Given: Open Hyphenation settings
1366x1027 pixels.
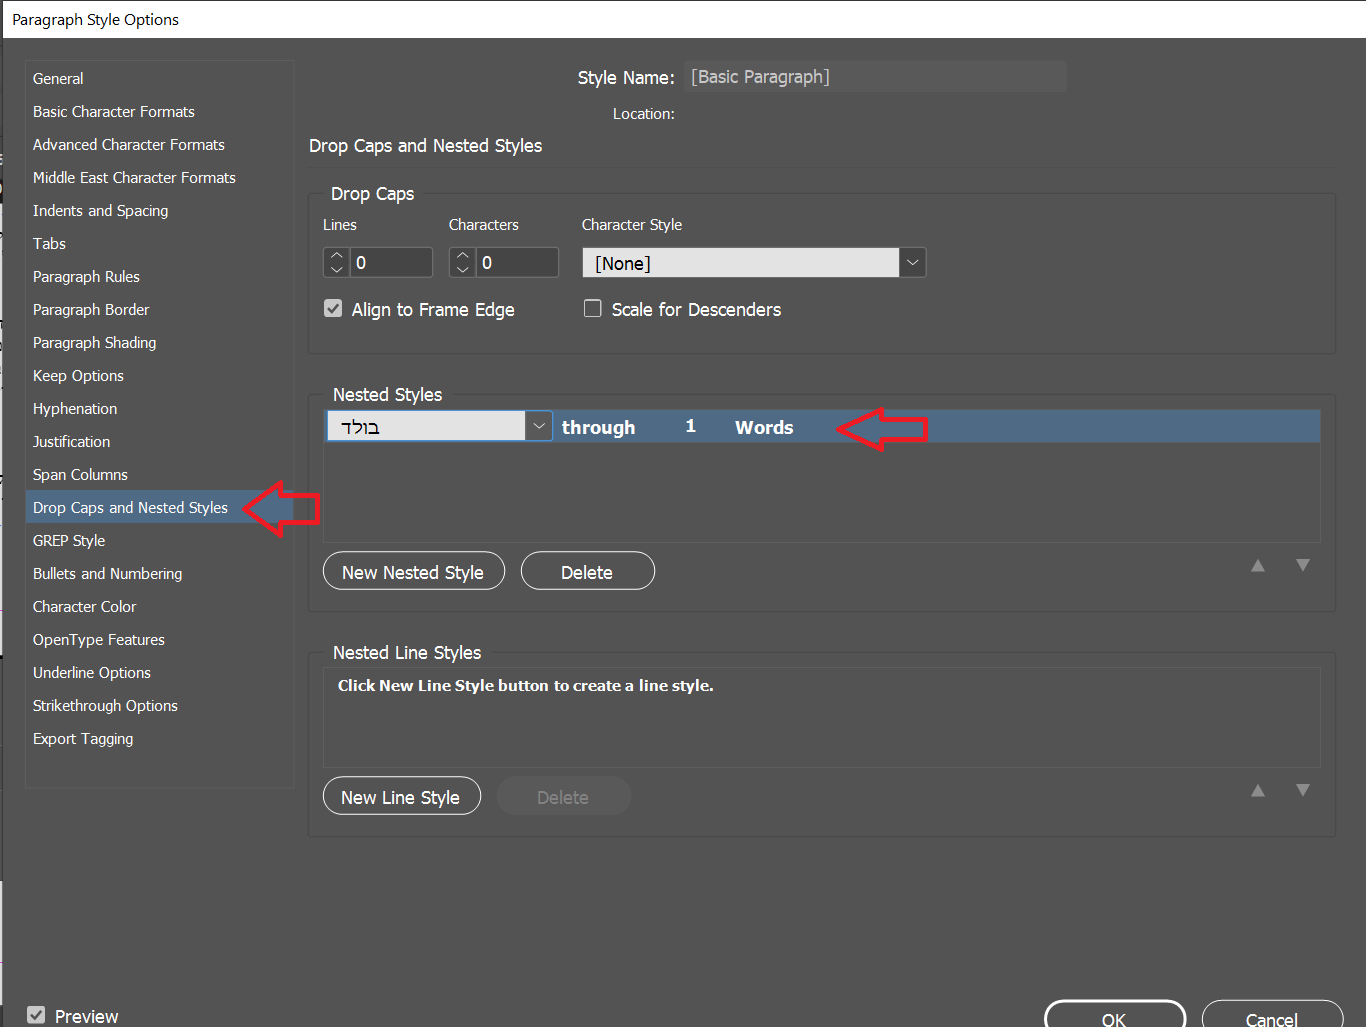Looking at the screenshot, I should (75, 409).
